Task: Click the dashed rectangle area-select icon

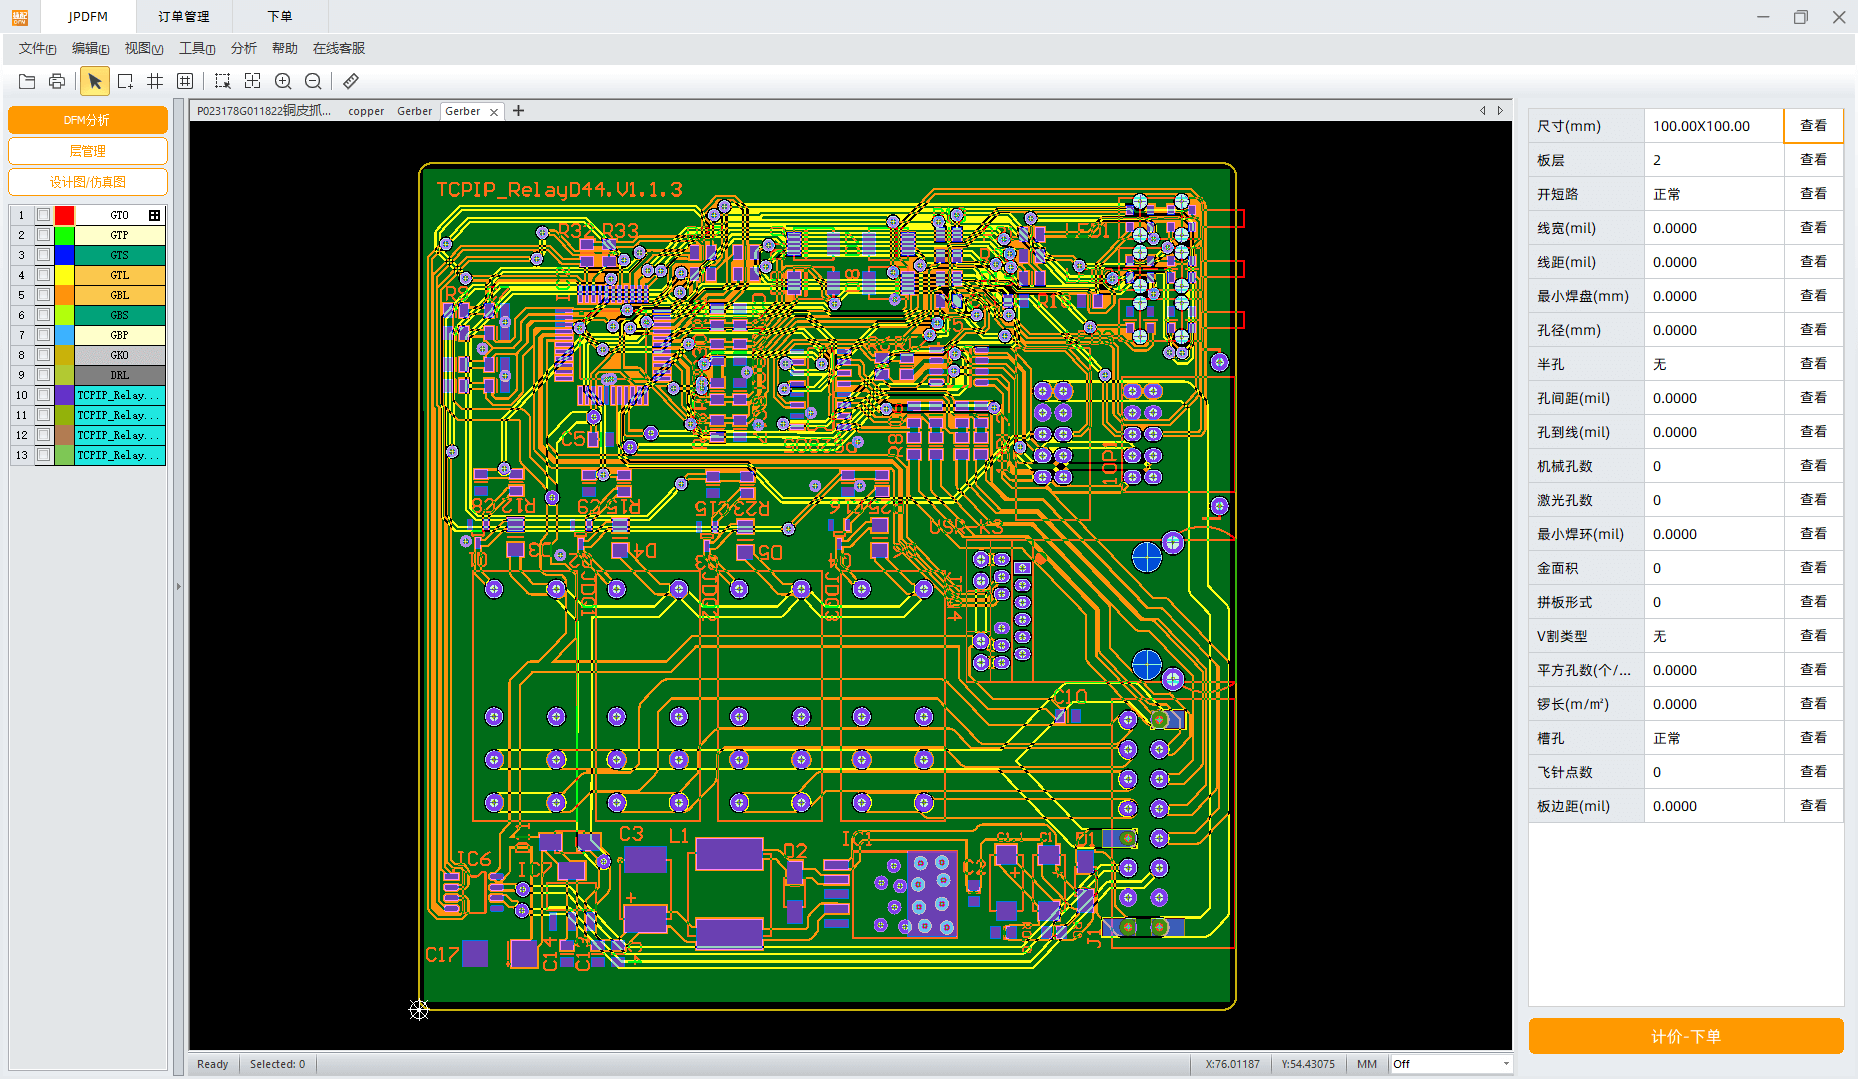Action: (222, 81)
